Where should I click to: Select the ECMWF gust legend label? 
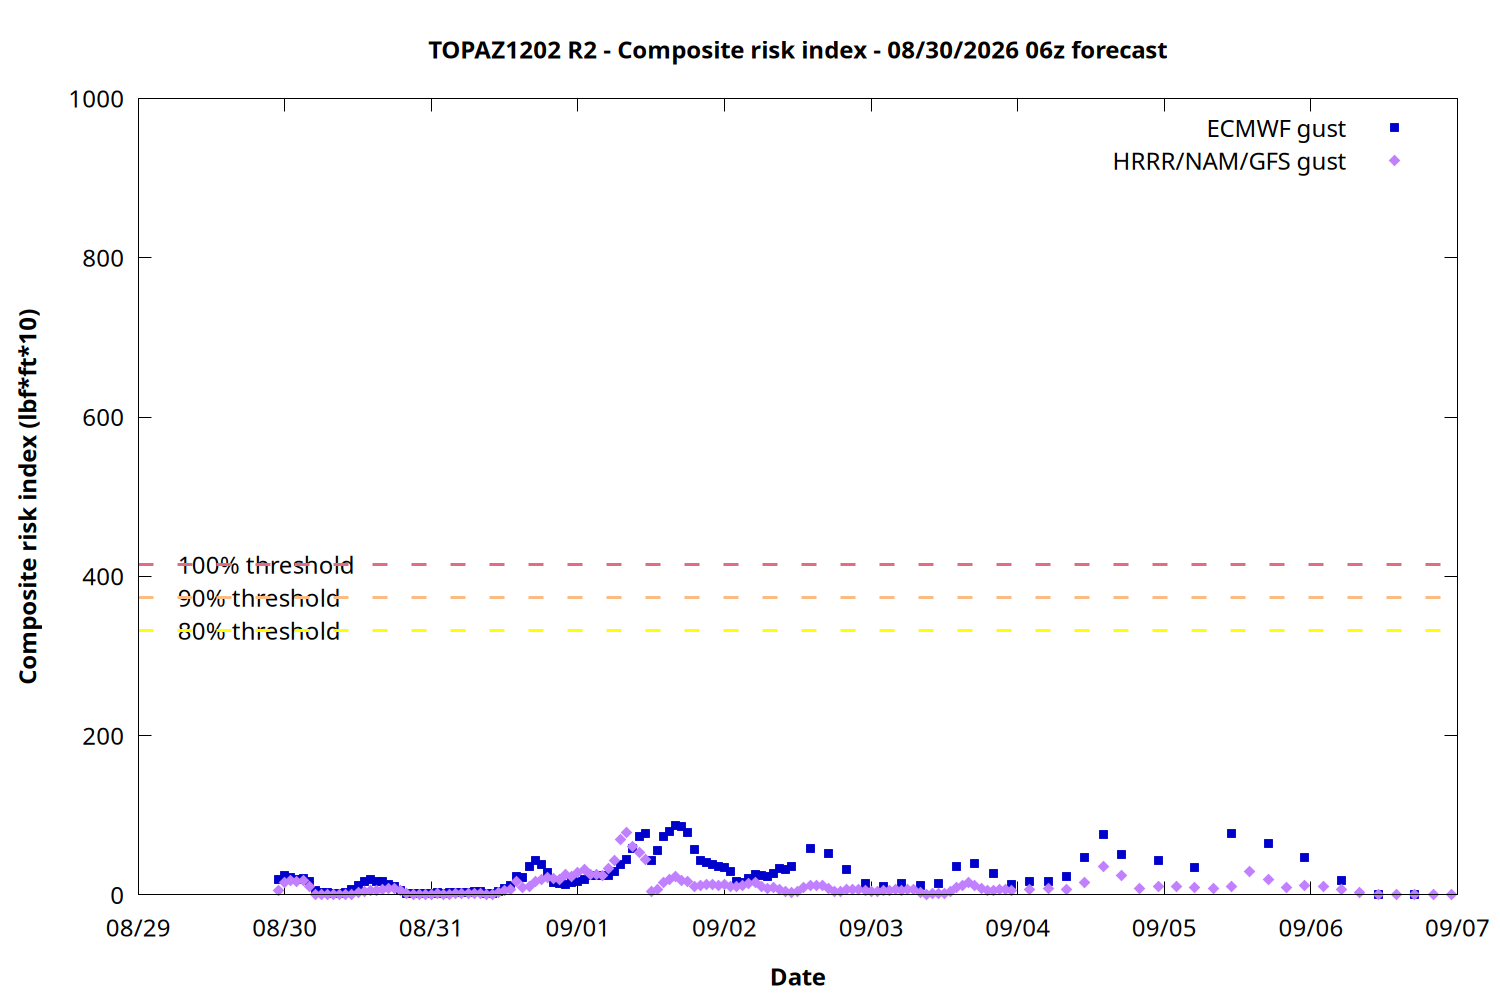[x=1276, y=129]
